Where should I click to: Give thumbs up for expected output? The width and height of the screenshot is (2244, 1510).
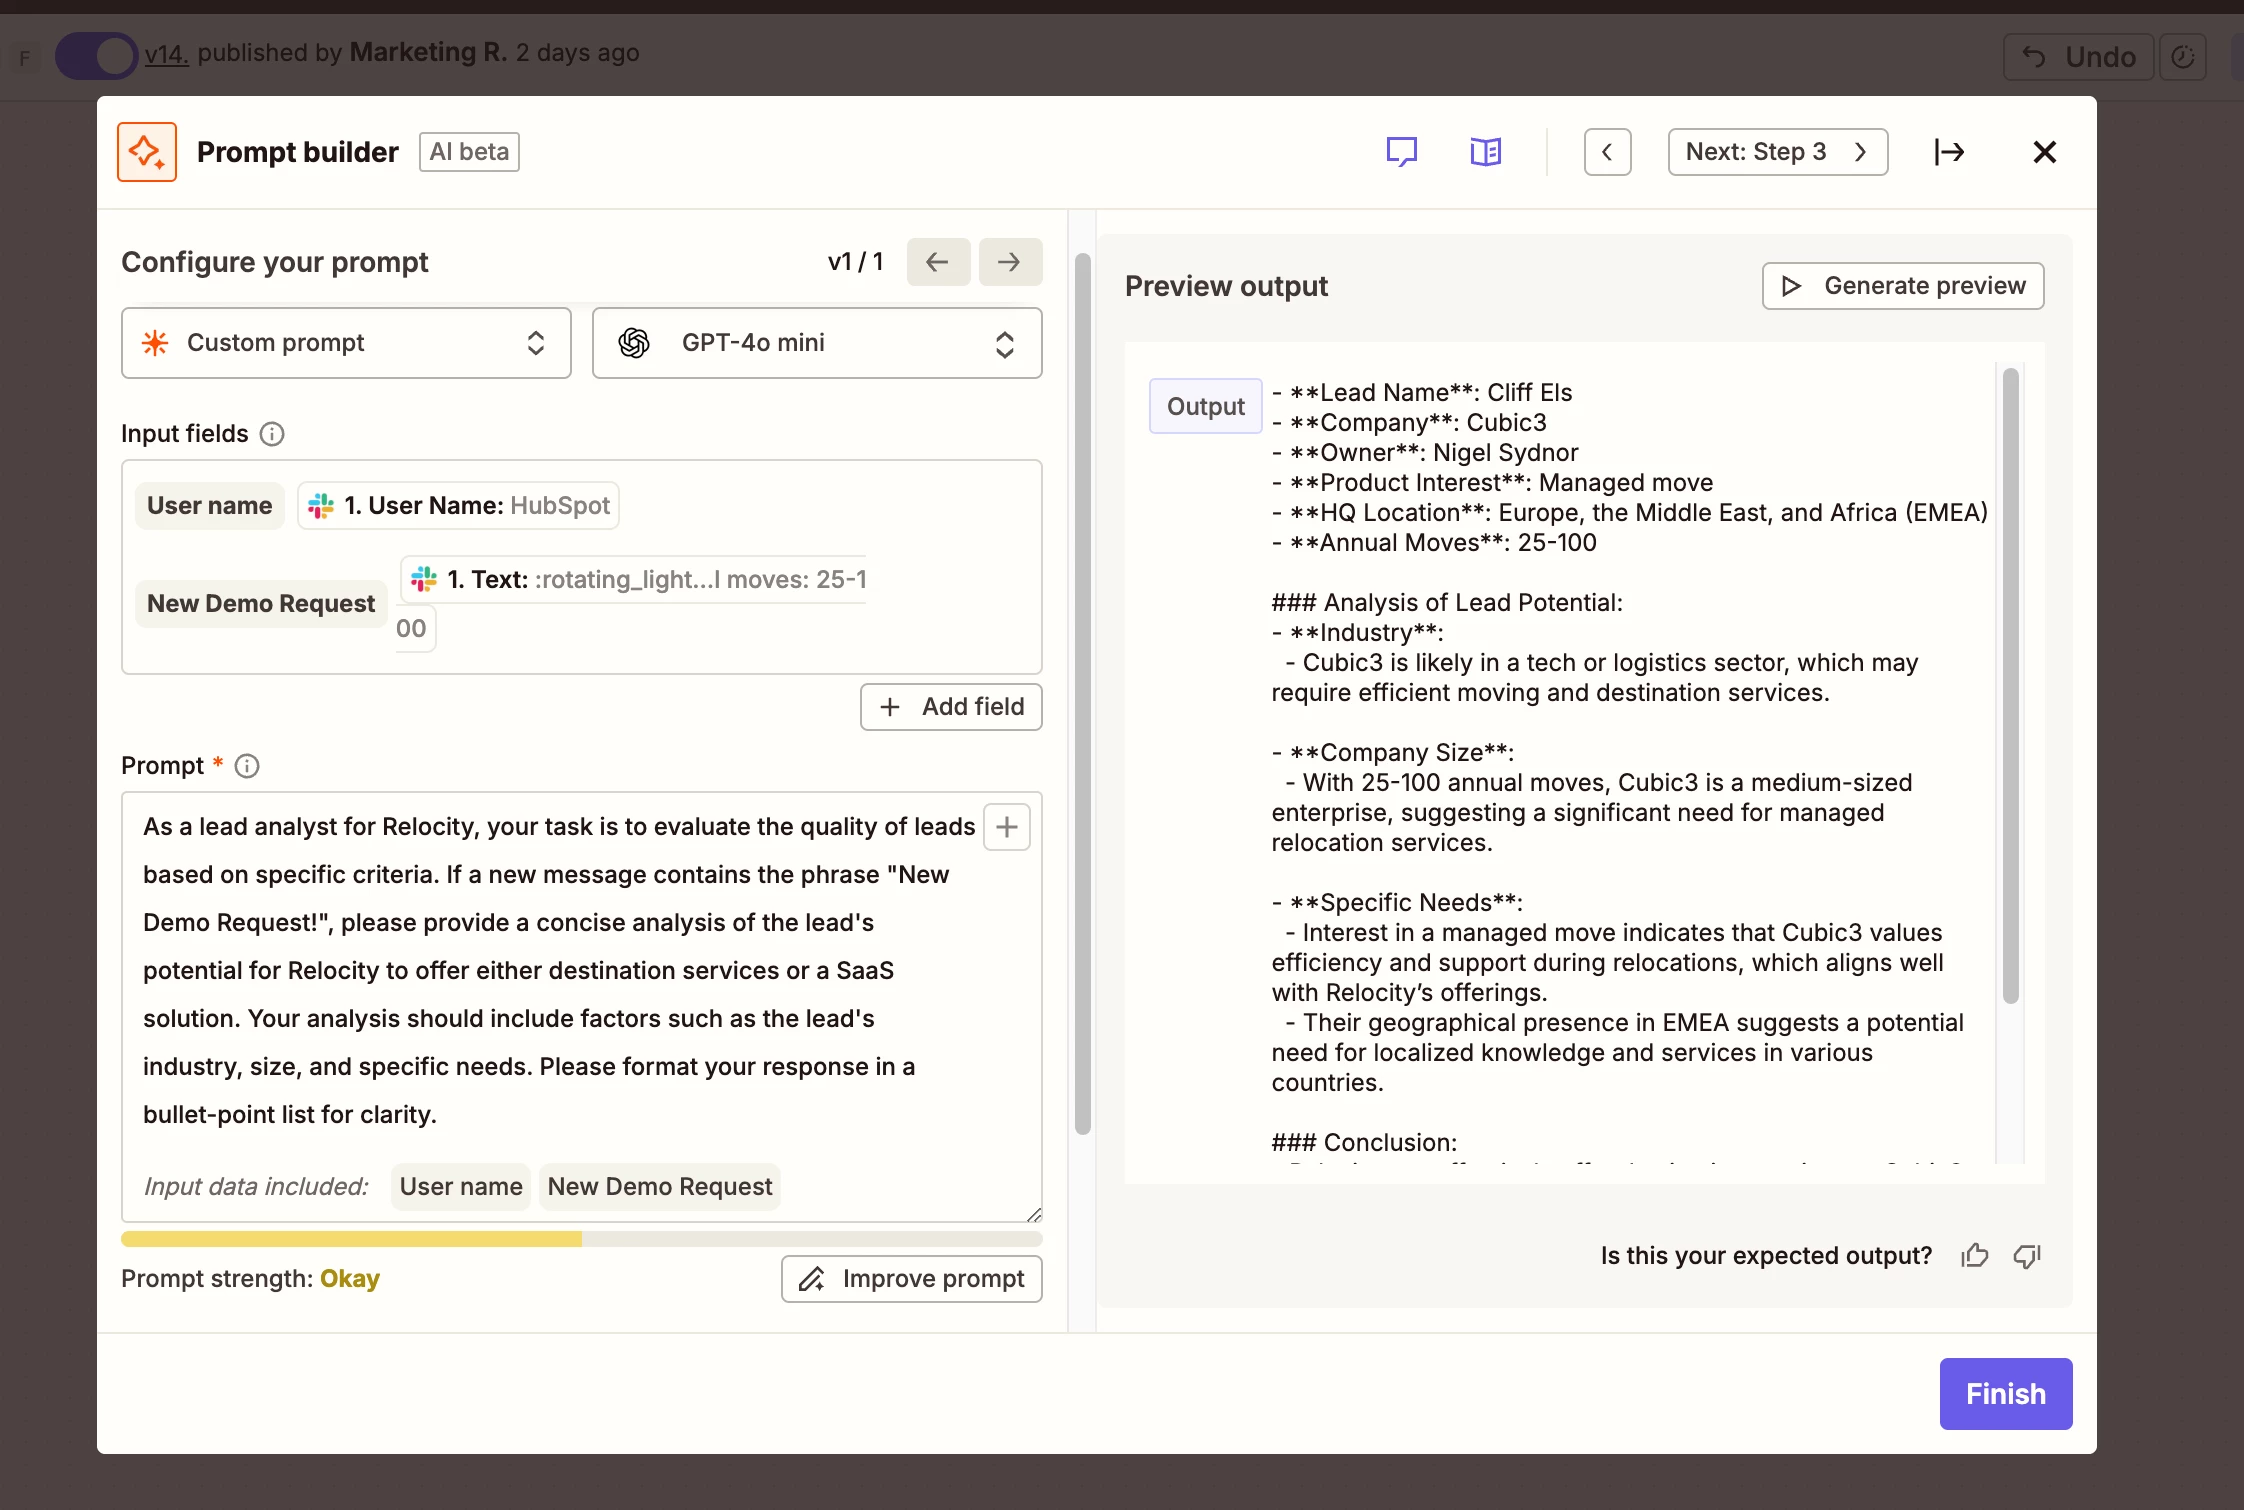(x=1975, y=1256)
